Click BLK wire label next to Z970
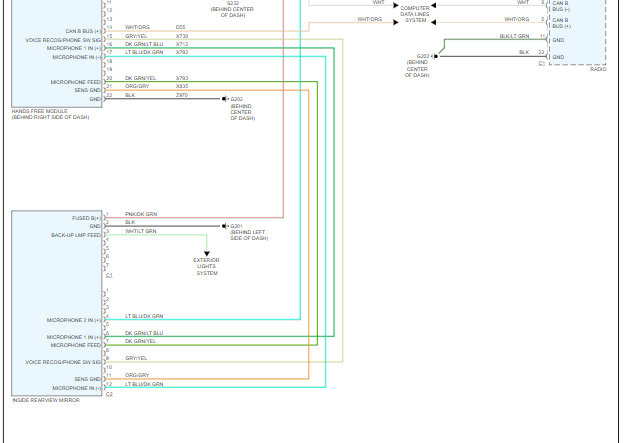This screenshot has height=443, width=638. click(x=130, y=95)
